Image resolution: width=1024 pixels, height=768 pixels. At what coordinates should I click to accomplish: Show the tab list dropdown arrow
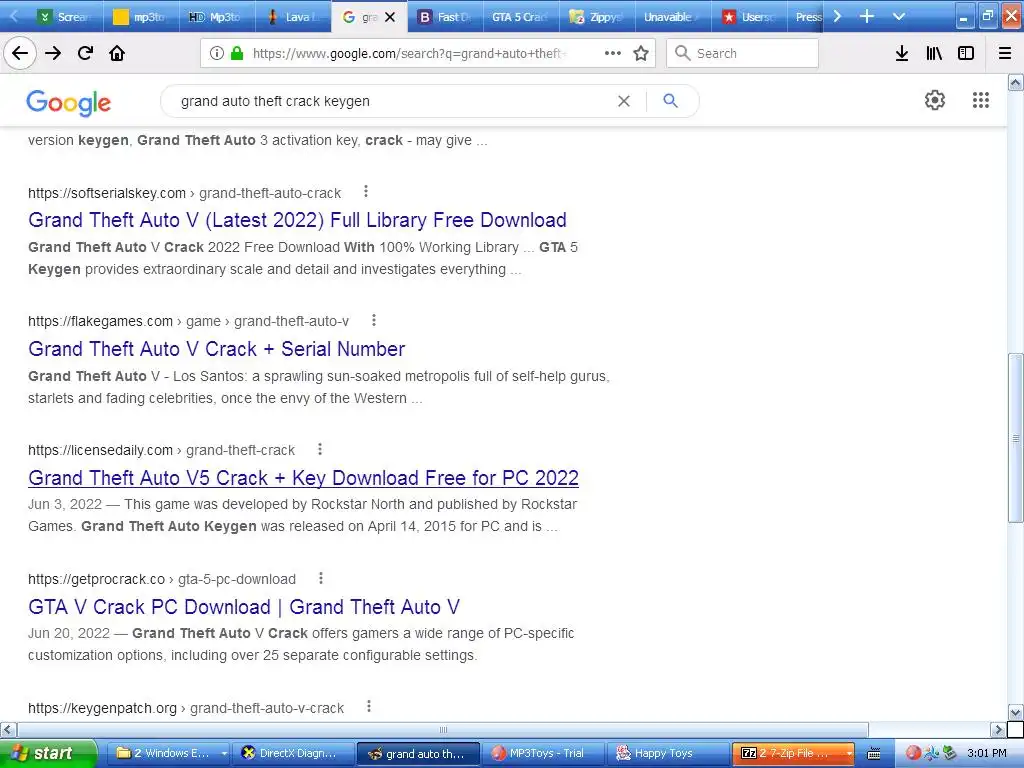pyautogui.click(x=899, y=16)
